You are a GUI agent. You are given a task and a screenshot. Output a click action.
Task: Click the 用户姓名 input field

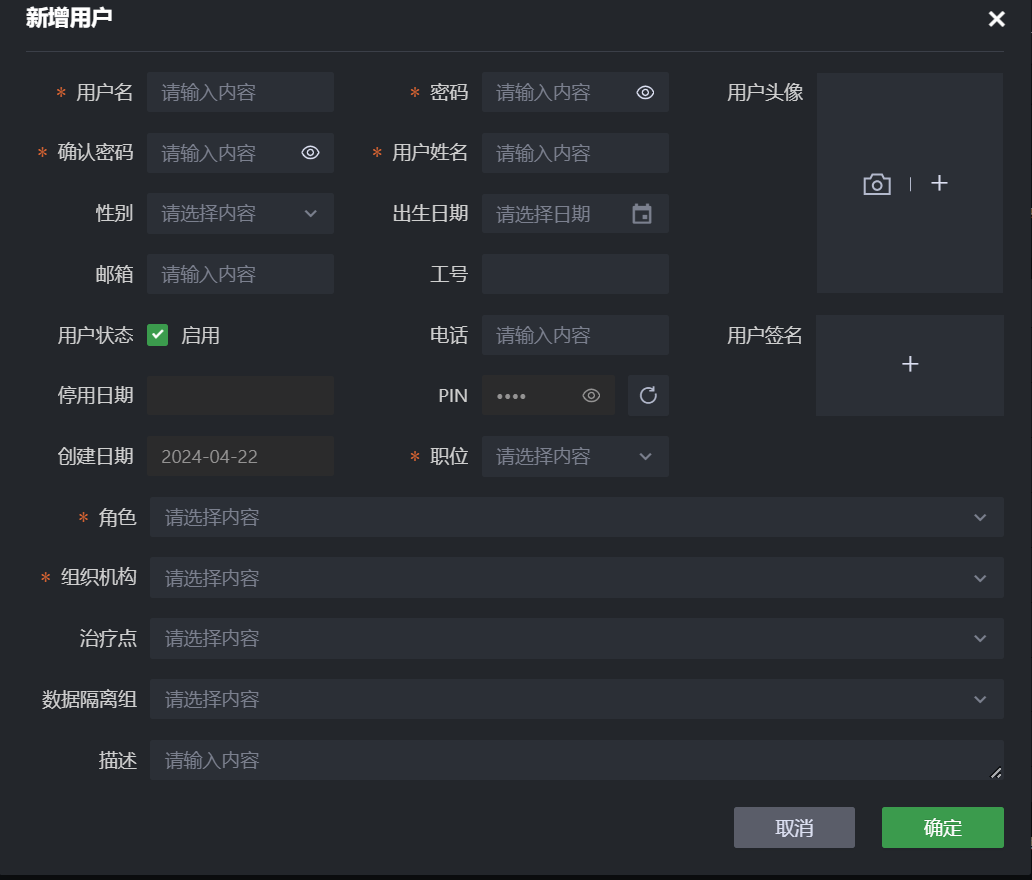[575, 153]
